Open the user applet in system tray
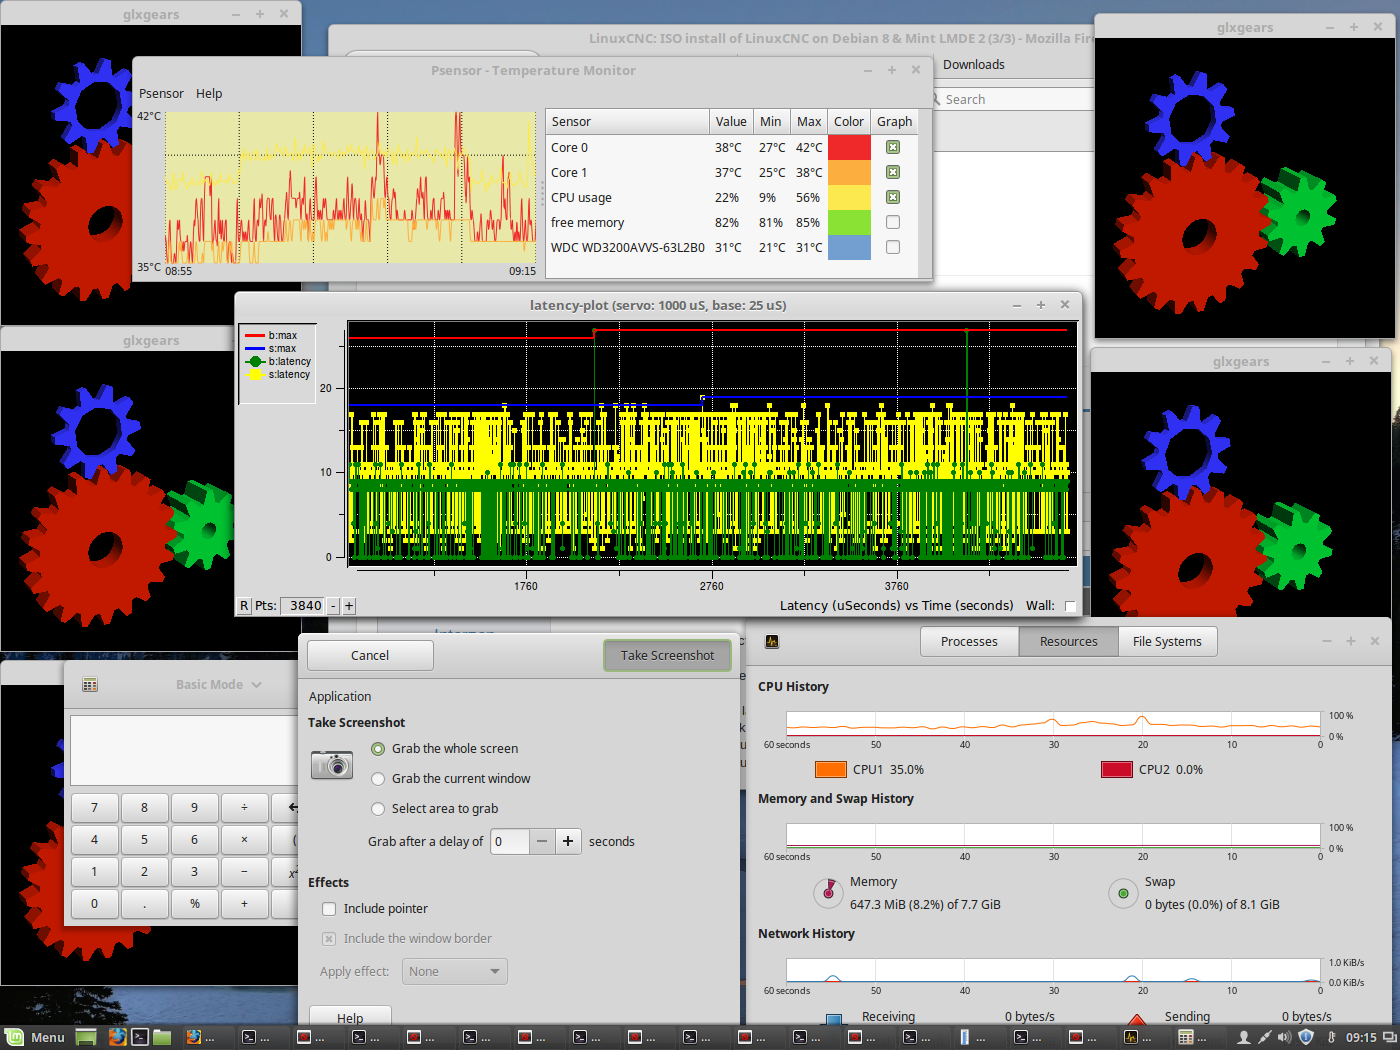 (1244, 1037)
